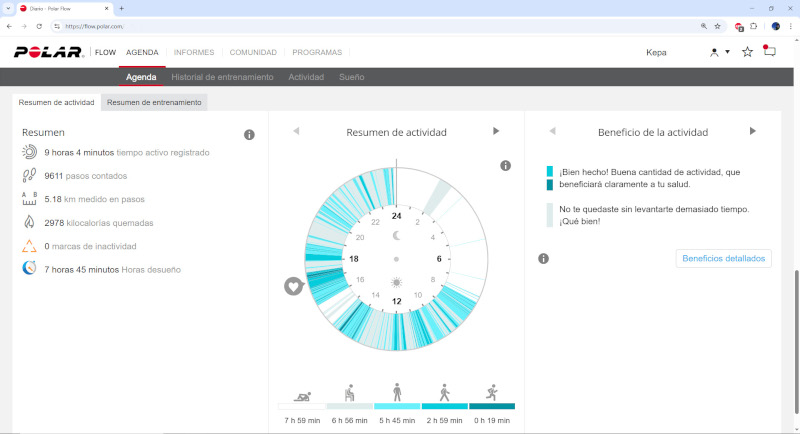Viewport: 800px width, 434px height.
Task: Click the lying down resting icon
Action: click(x=301, y=391)
